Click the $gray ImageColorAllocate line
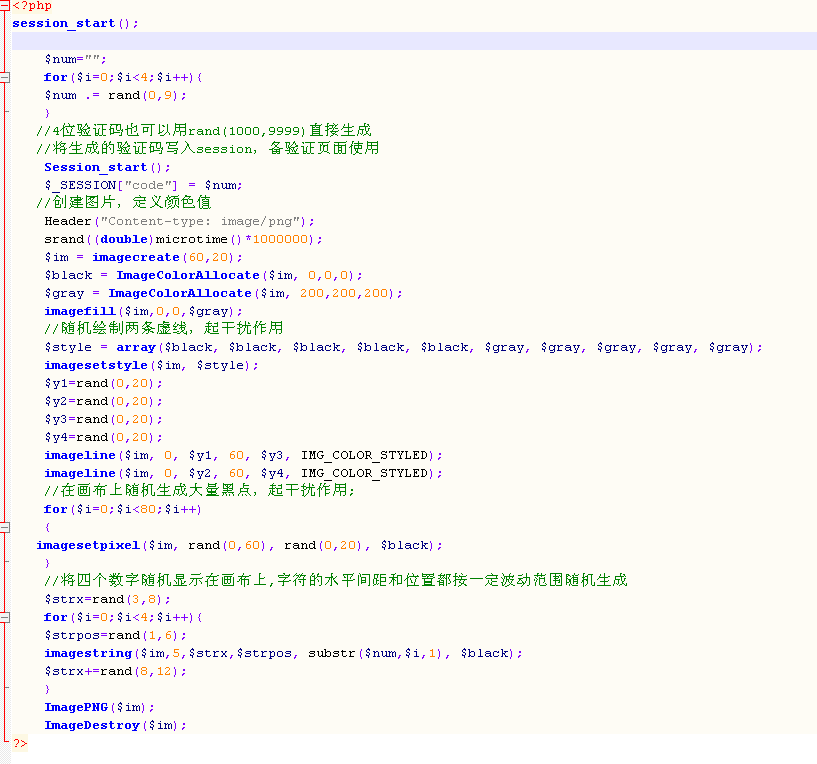 (224, 293)
